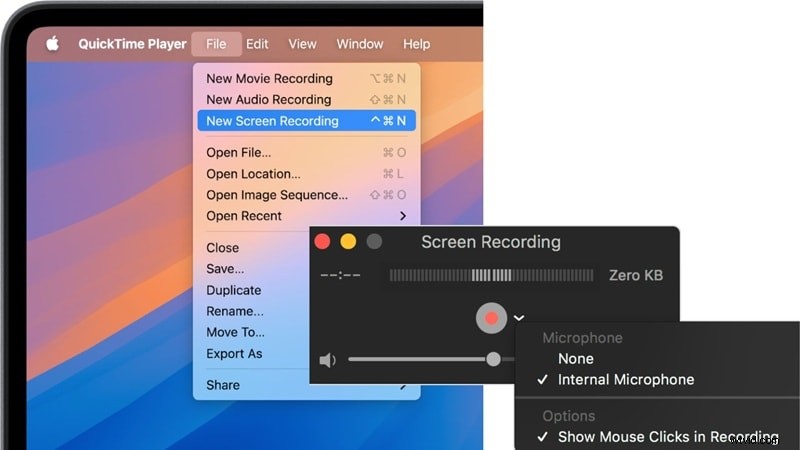The image size is (800, 450).
Task: Choose Internal Microphone option
Action: pos(625,380)
